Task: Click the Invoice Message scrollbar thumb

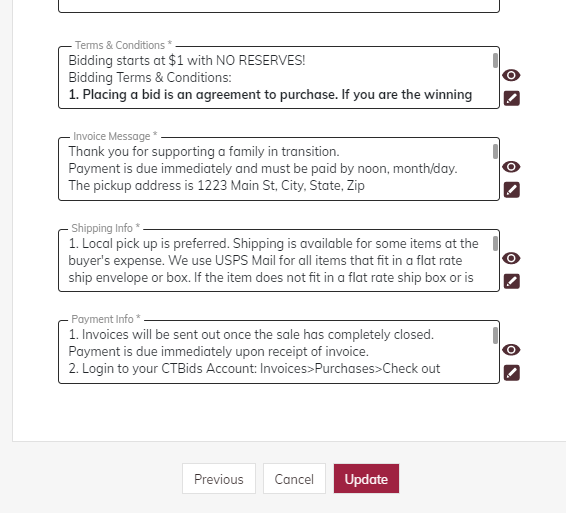Action: [x=495, y=151]
